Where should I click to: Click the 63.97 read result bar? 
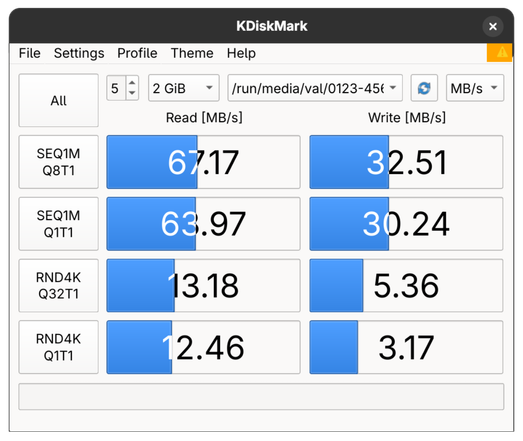[203, 224]
